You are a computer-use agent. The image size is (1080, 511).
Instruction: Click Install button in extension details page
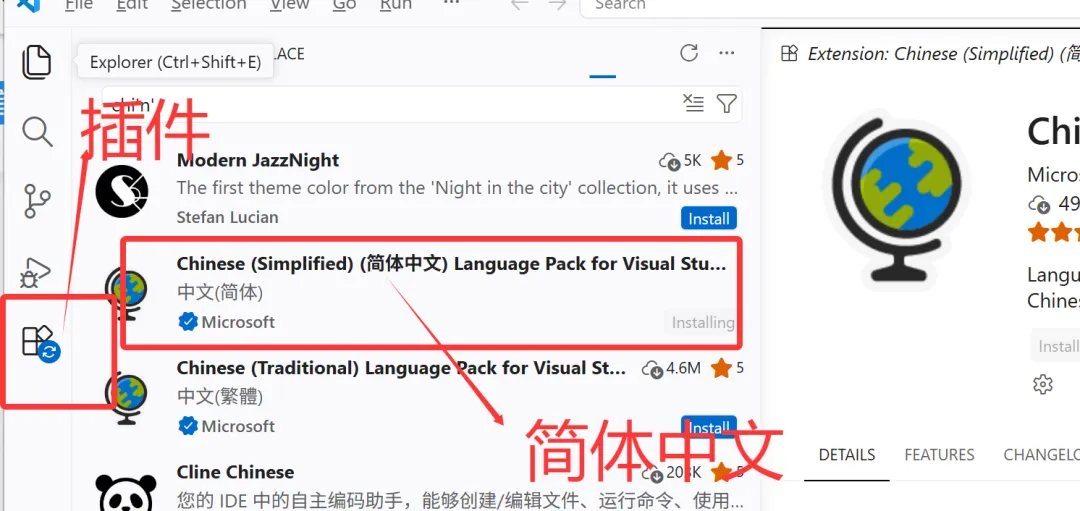tap(1056, 346)
